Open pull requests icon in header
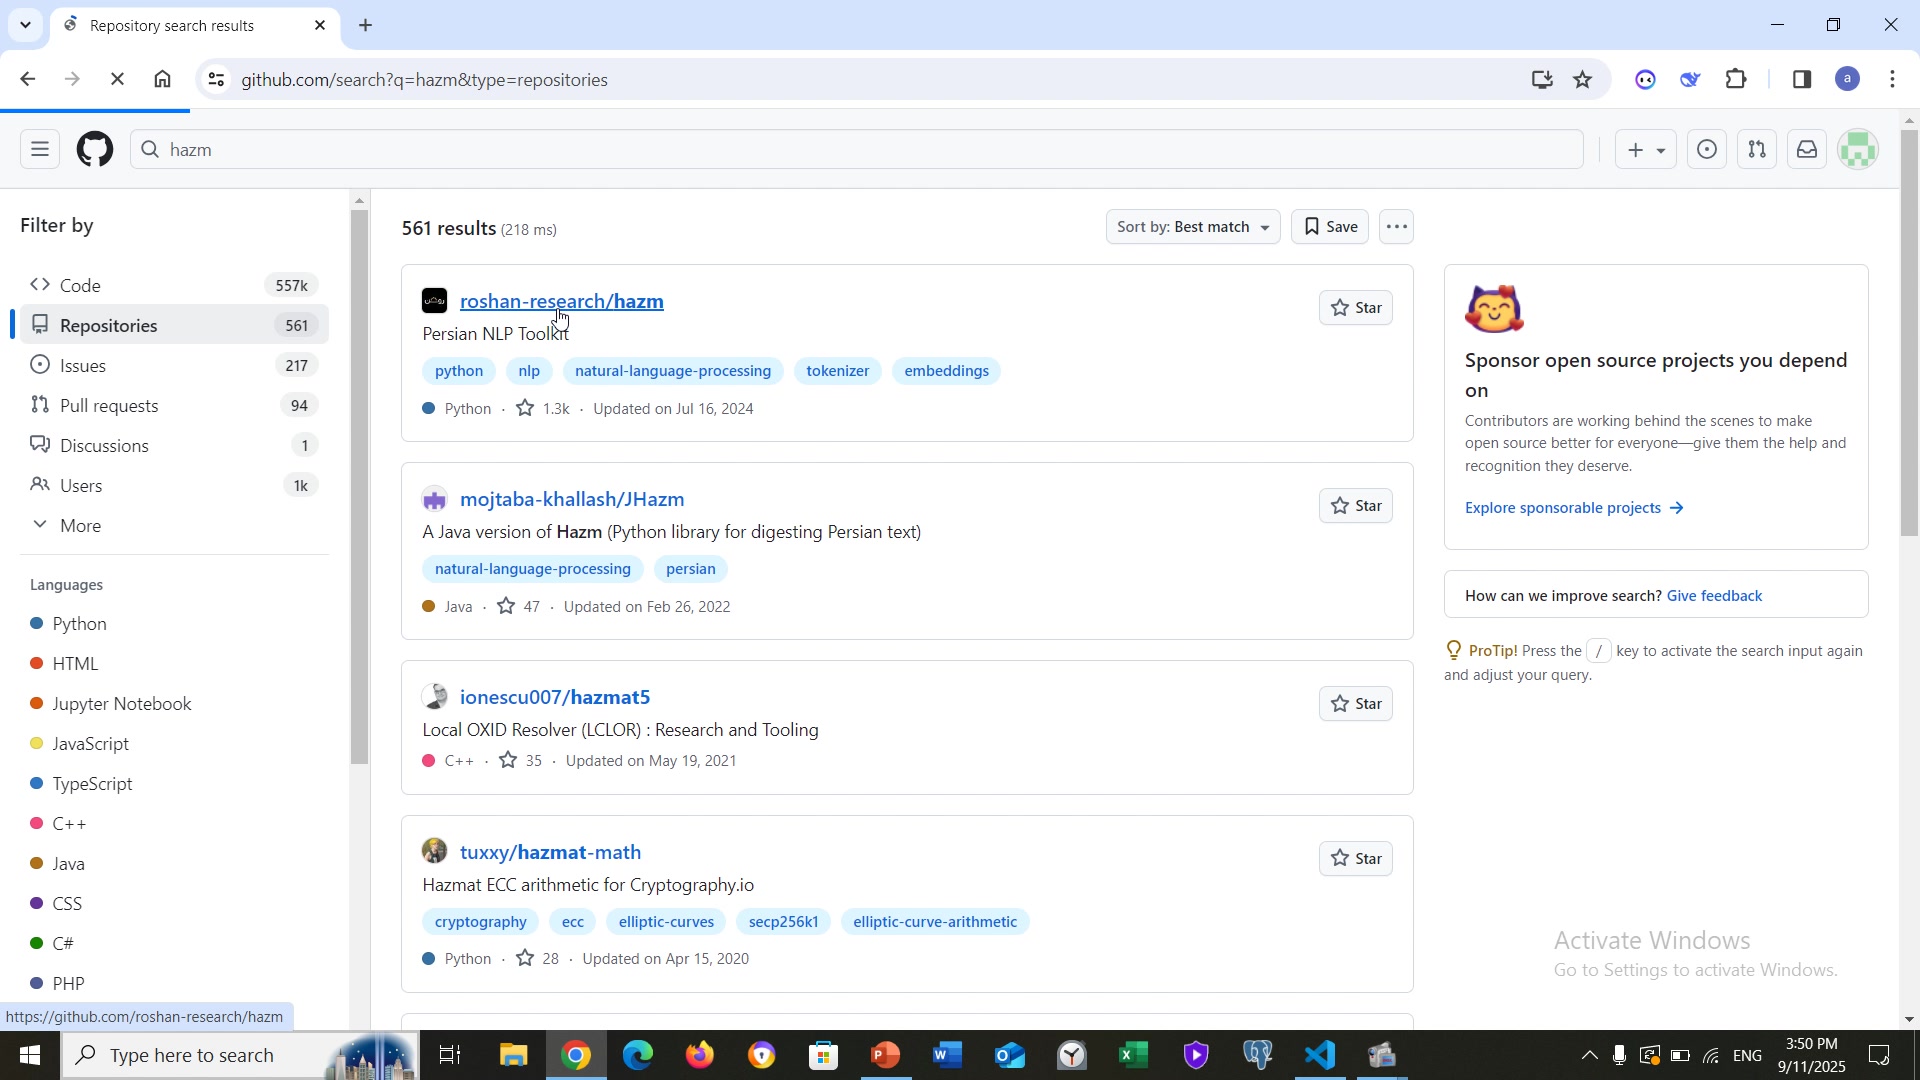Viewport: 1920px width, 1080px height. [x=1757, y=150]
